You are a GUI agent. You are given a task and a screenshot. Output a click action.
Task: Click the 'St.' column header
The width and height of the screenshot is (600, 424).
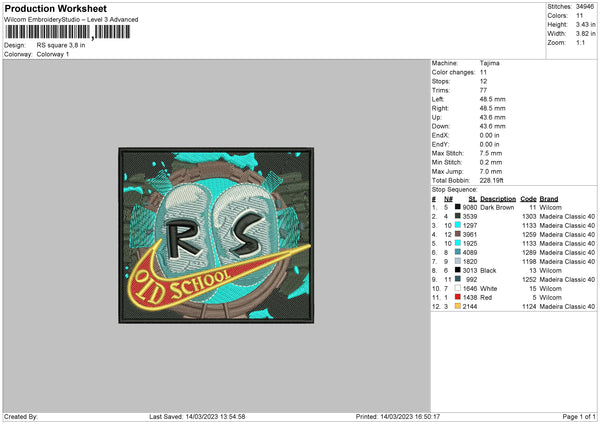(x=473, y=199)
